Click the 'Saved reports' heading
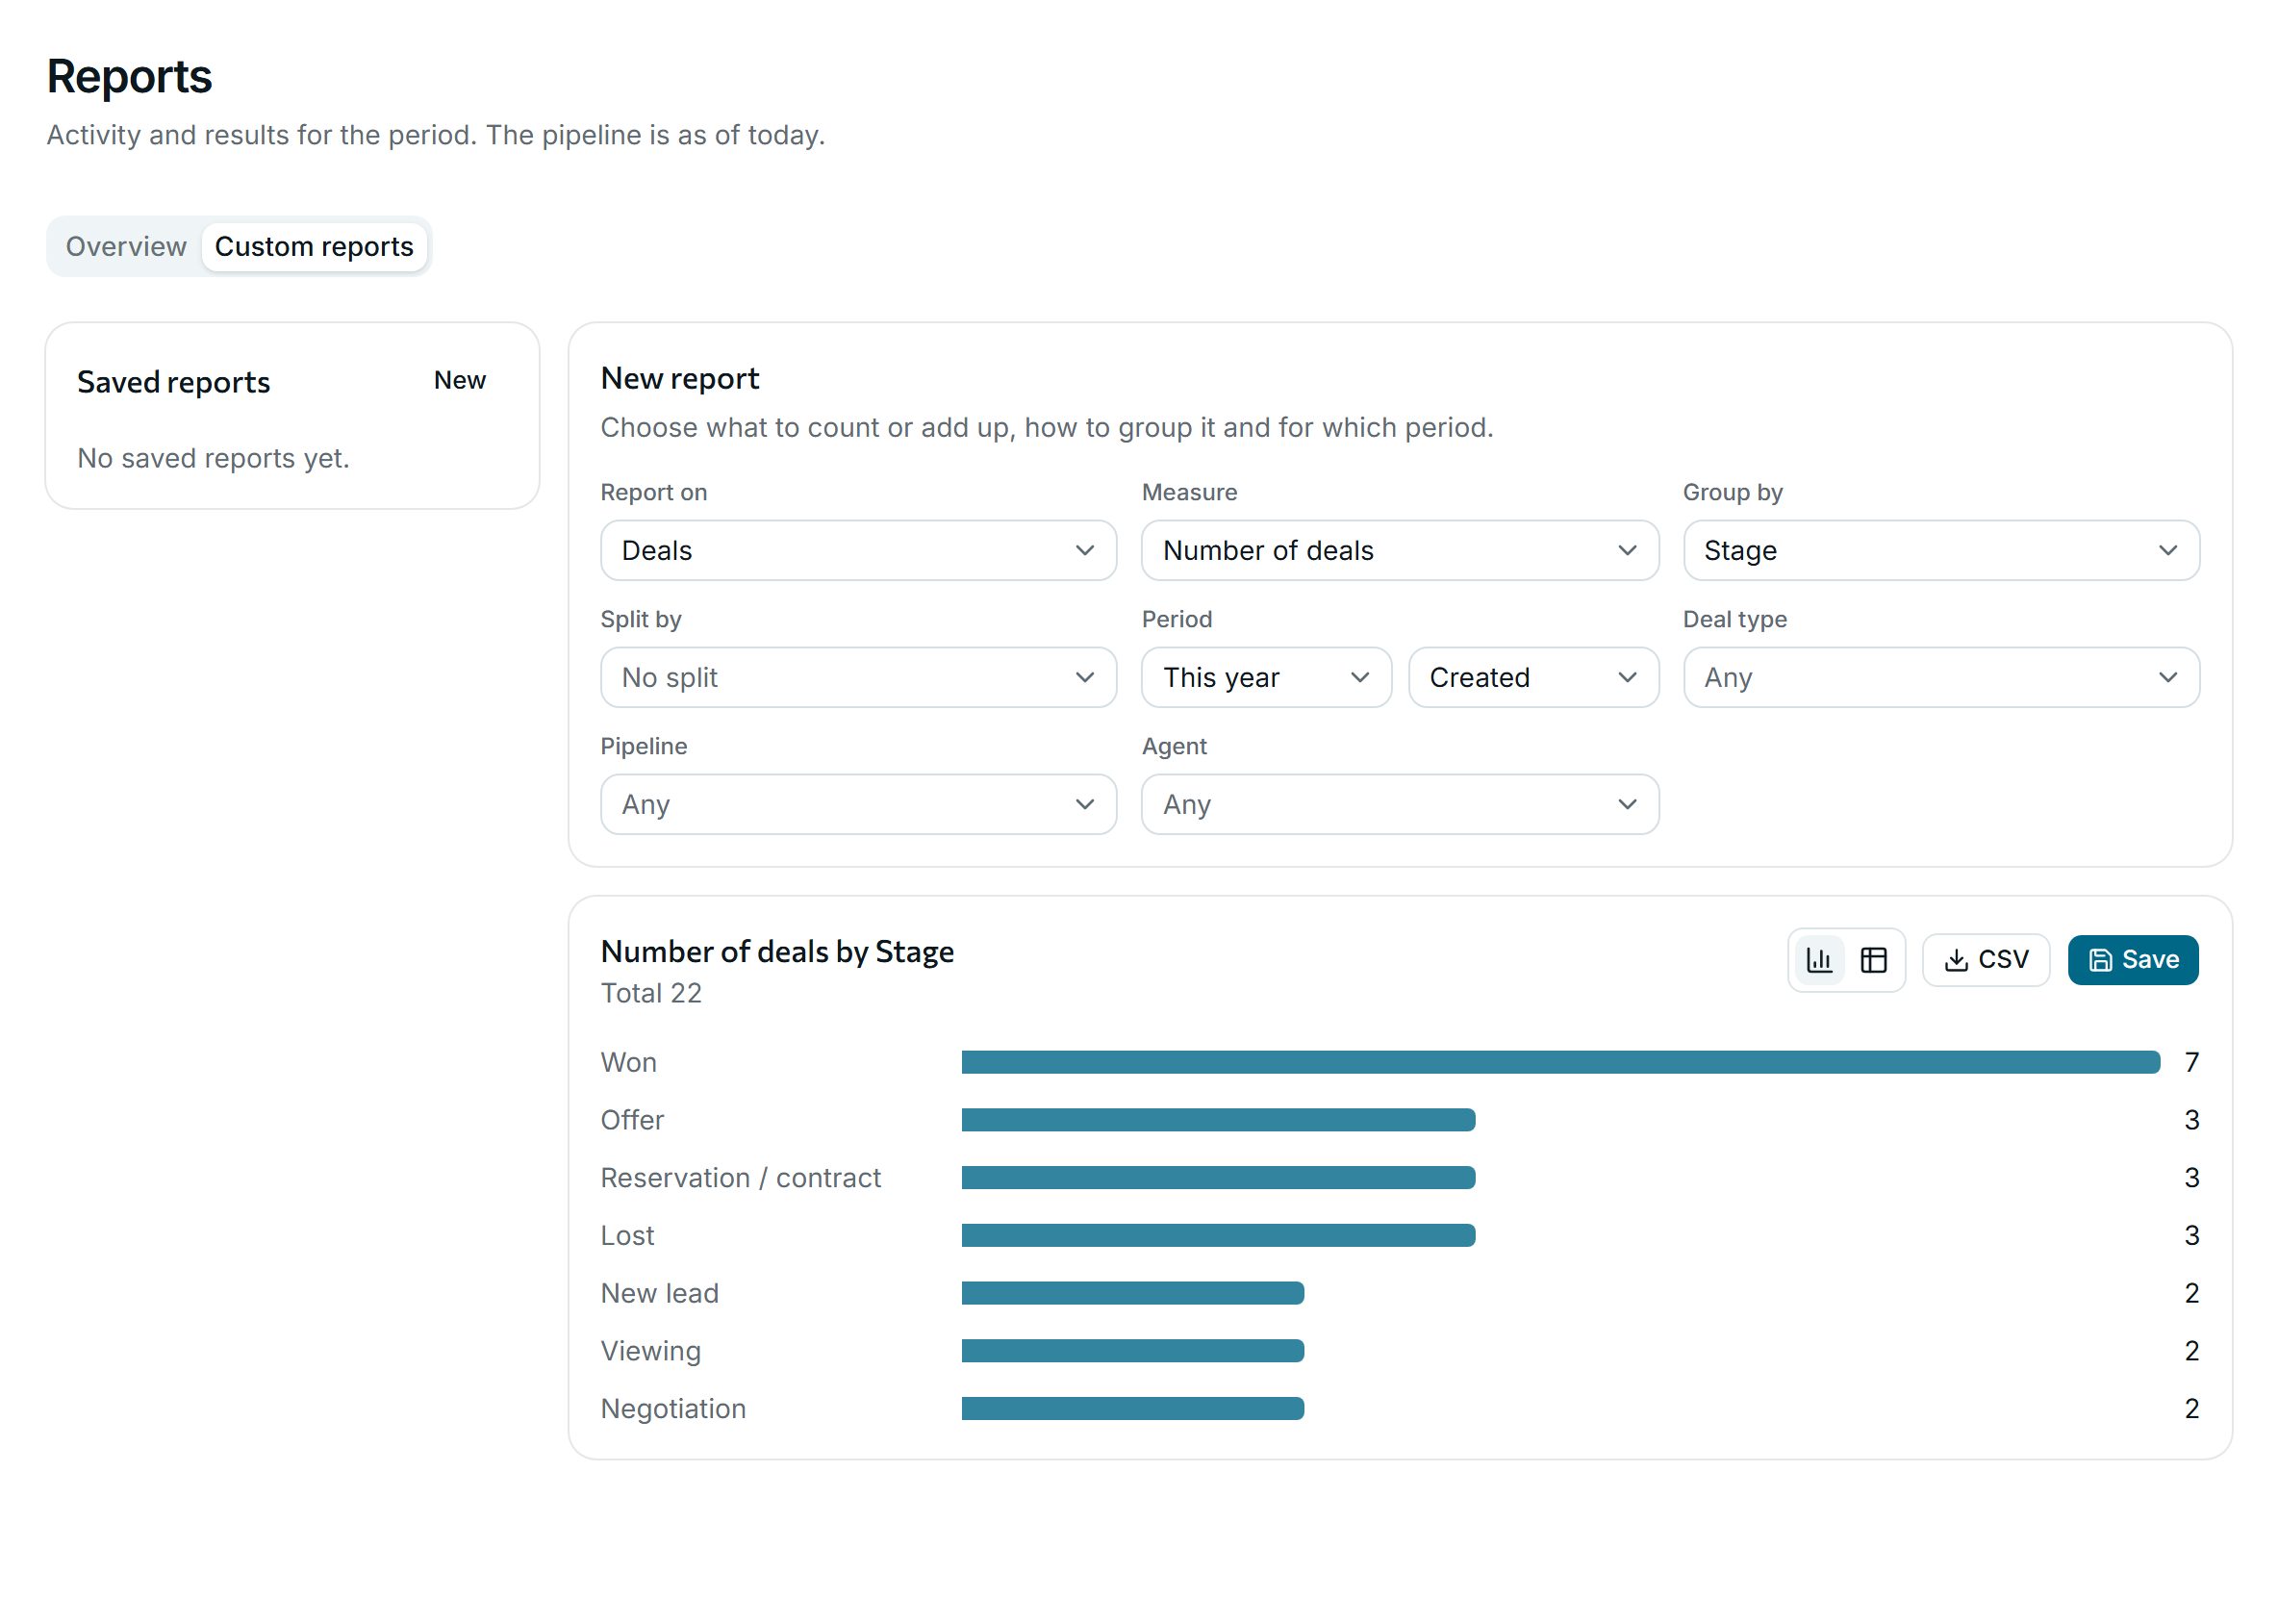The width and height of the screenshot is (2278, 1624). tap(174, 382)
